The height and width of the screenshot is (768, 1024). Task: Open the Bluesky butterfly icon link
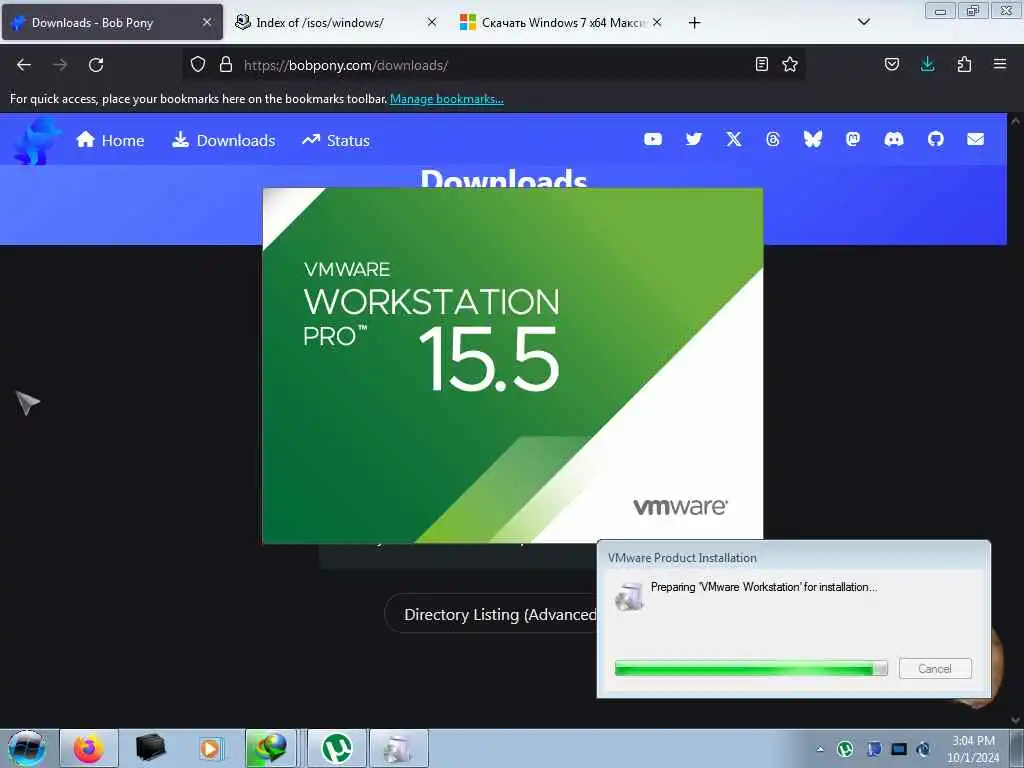[813, 139]
